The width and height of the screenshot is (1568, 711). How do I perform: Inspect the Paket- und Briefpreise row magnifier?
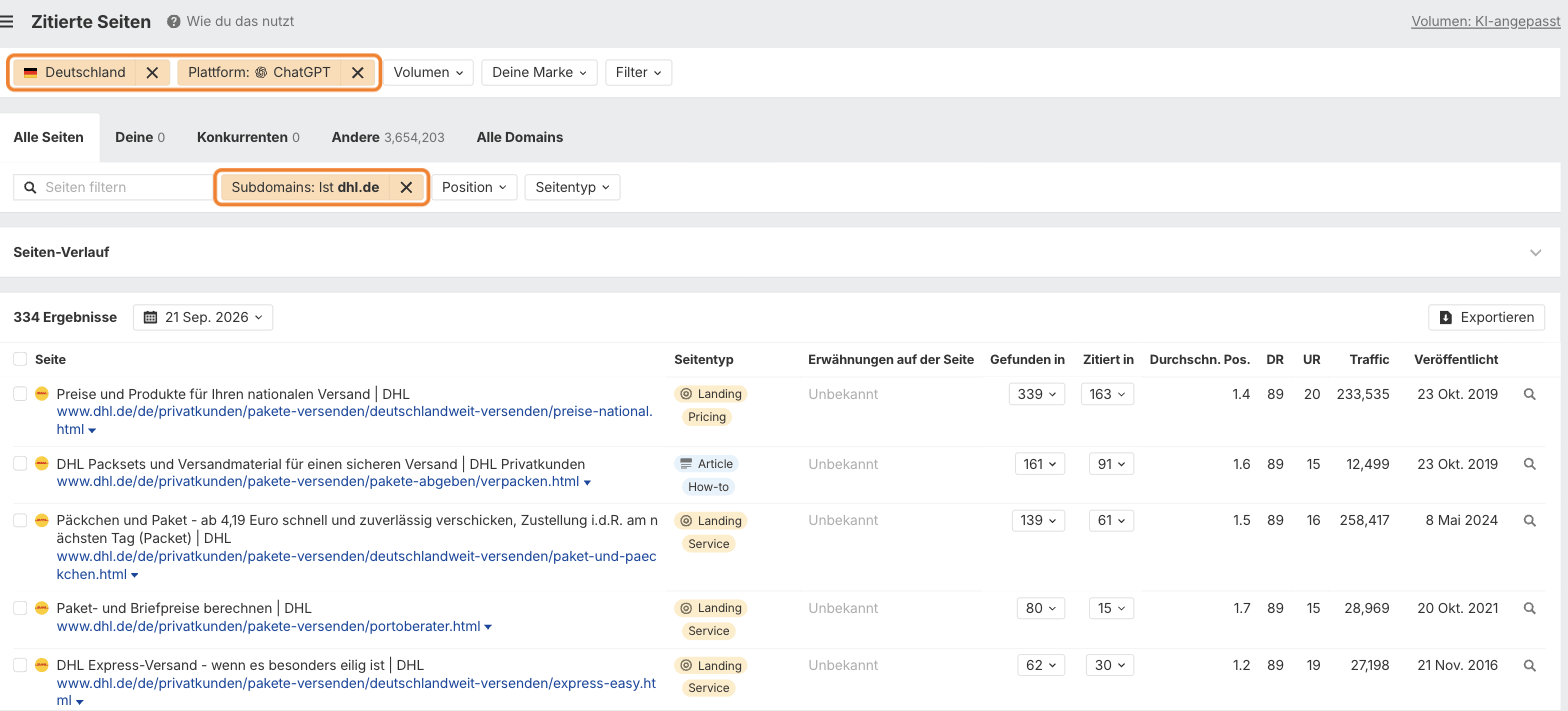[1529, 608]
